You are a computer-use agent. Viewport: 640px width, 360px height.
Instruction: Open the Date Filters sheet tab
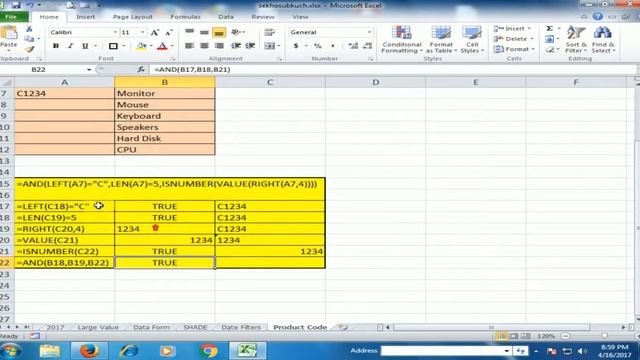click(241, 327)
